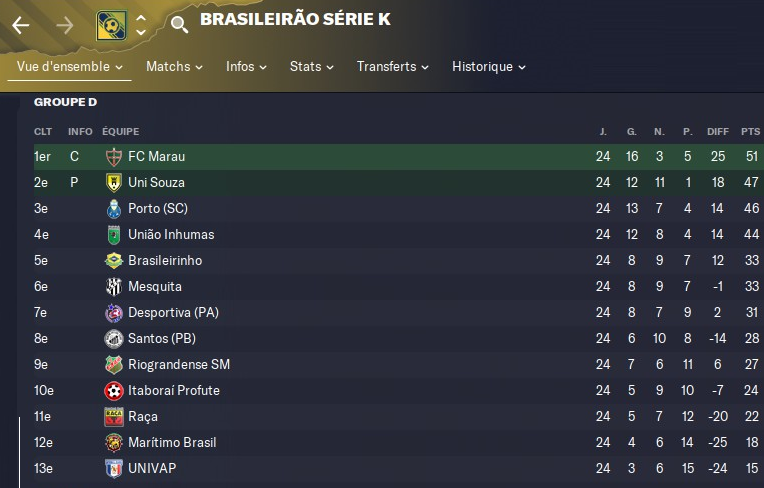The height and width of the screenshot is (488, 764).
Task: Open the Historique tab
Action: [x=488, y=67]
